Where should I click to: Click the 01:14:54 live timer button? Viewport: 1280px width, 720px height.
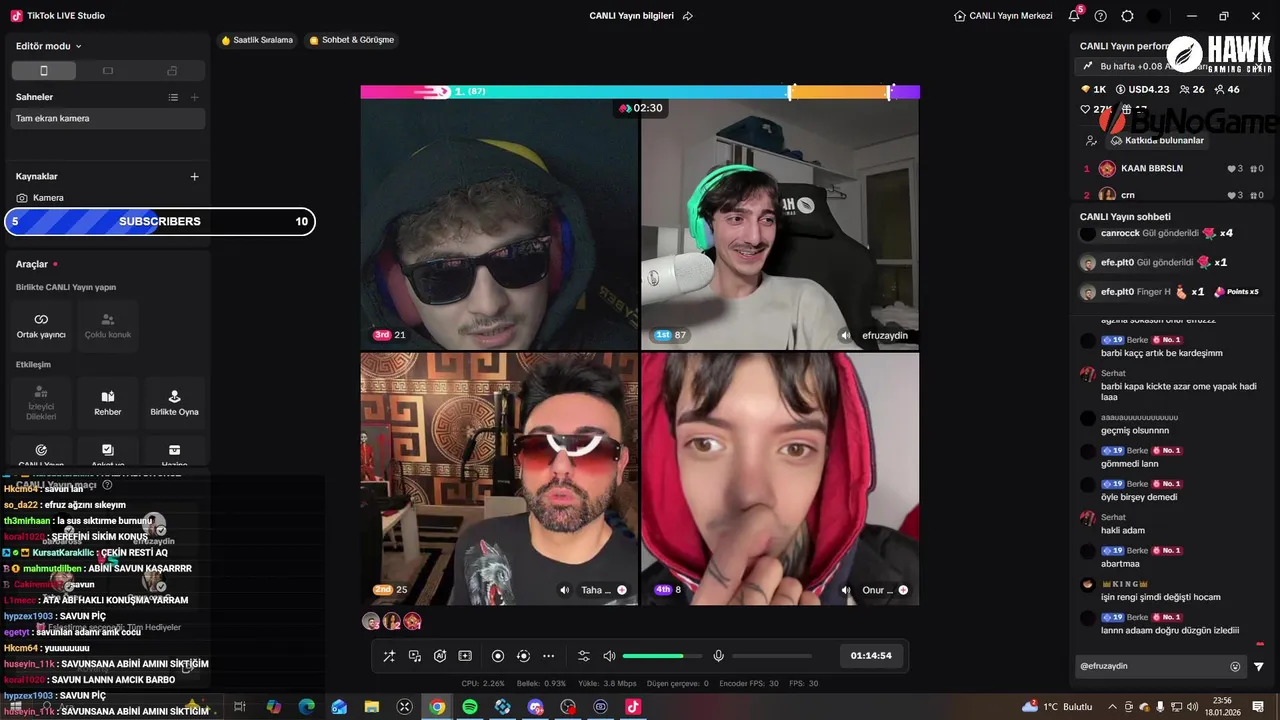[x=871, y=656]
